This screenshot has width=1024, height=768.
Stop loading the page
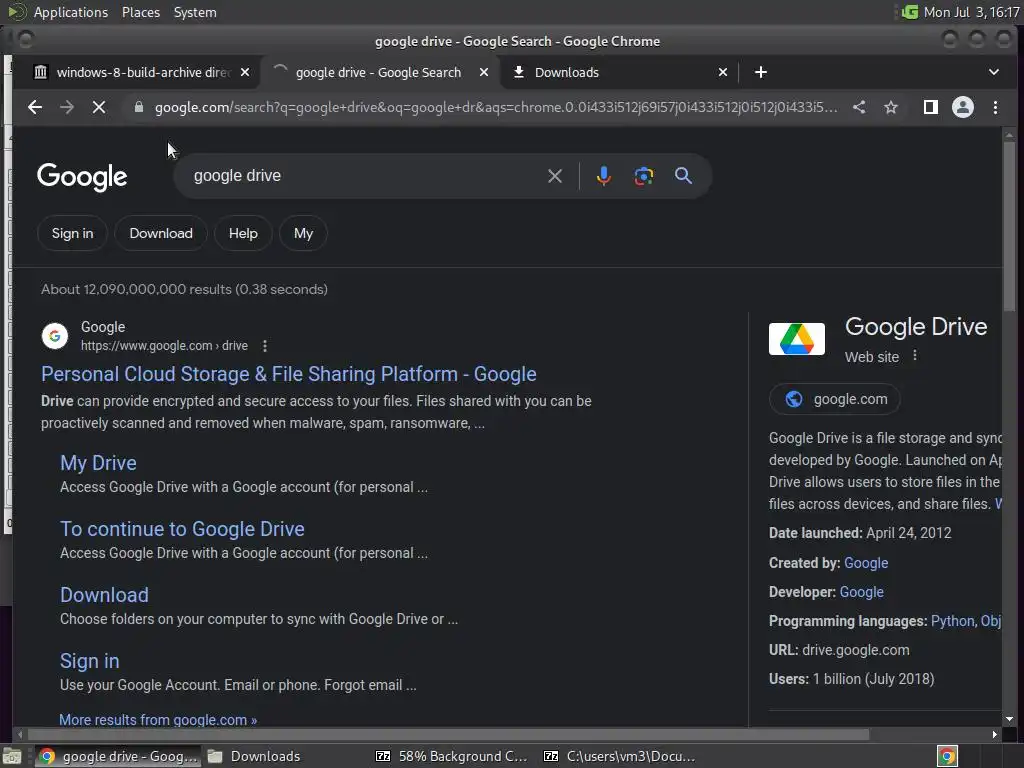(99, 107)
